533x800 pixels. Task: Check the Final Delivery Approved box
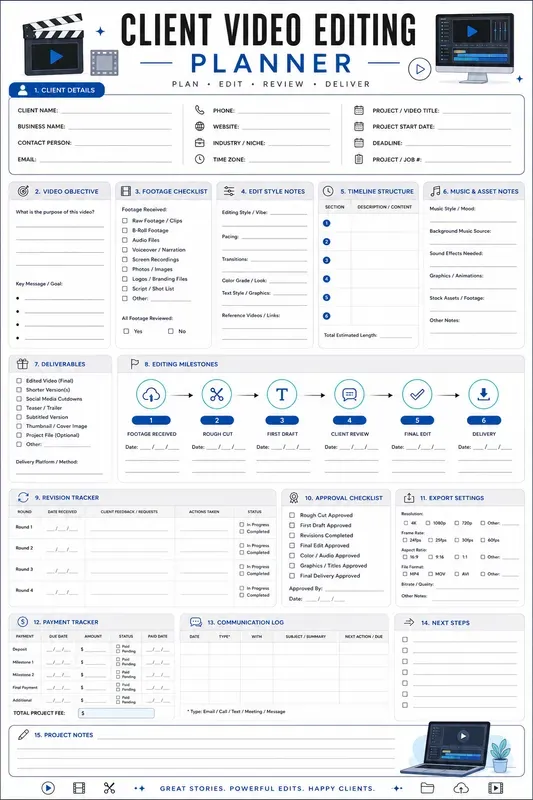292,576
